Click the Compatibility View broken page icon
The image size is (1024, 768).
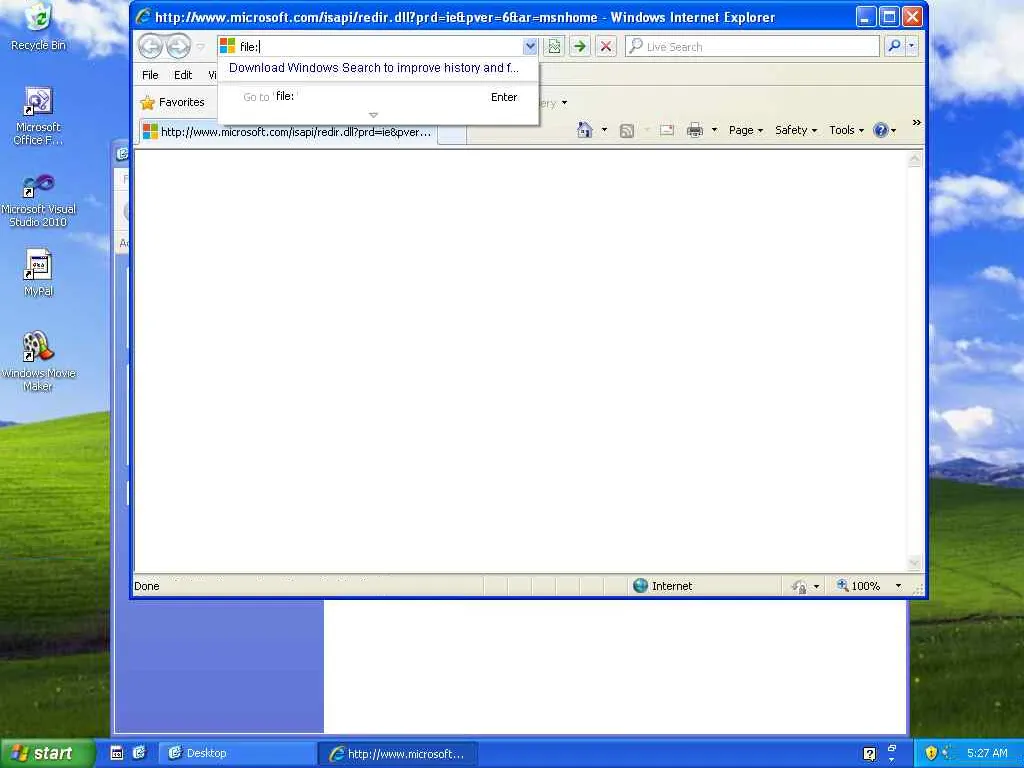coord(554,46)
